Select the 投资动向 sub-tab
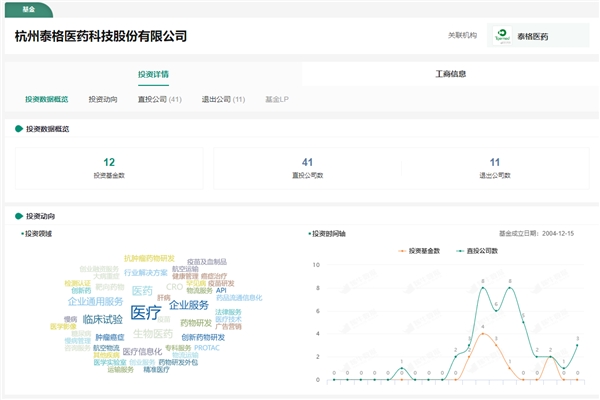 pos(103,99)
